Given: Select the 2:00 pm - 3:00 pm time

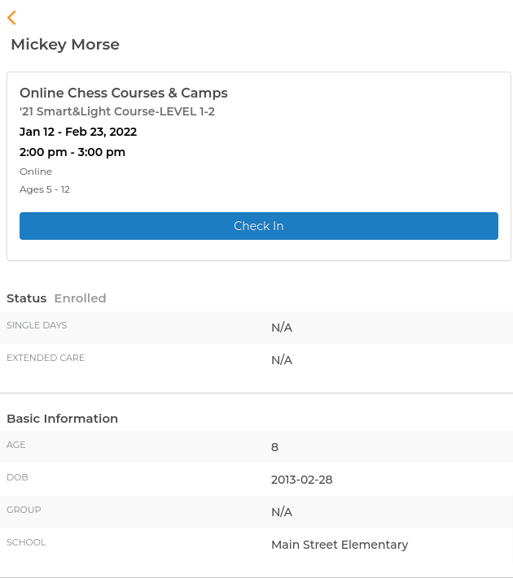Looking at the screenshot, I should click(72, 152).
